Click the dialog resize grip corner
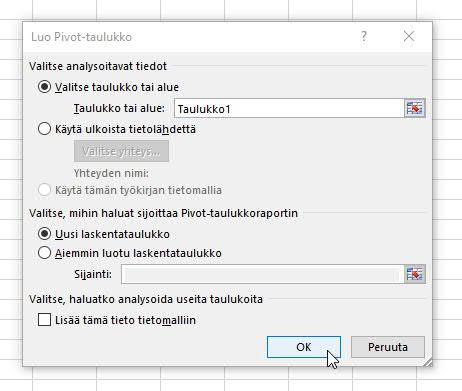 point(428,362)
